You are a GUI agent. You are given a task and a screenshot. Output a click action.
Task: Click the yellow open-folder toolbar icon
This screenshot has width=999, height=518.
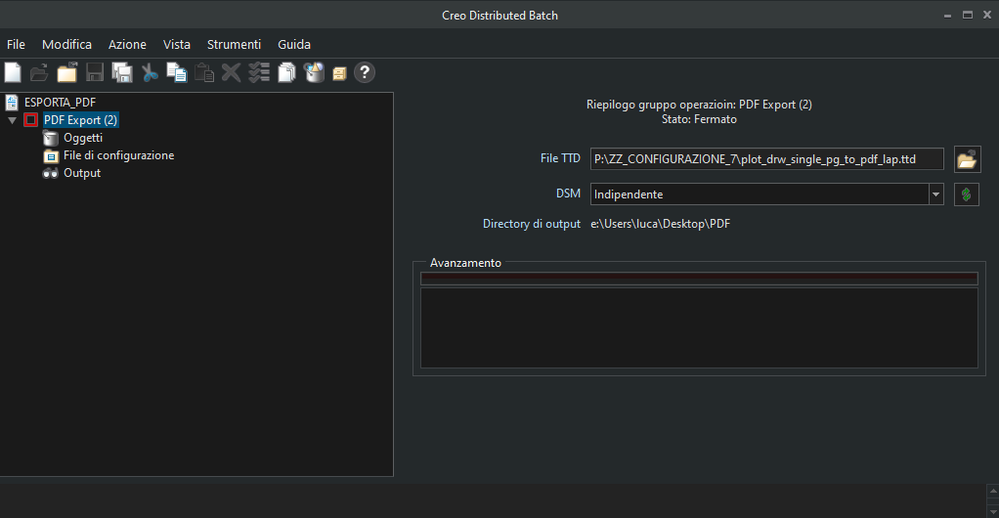point(67,73)
